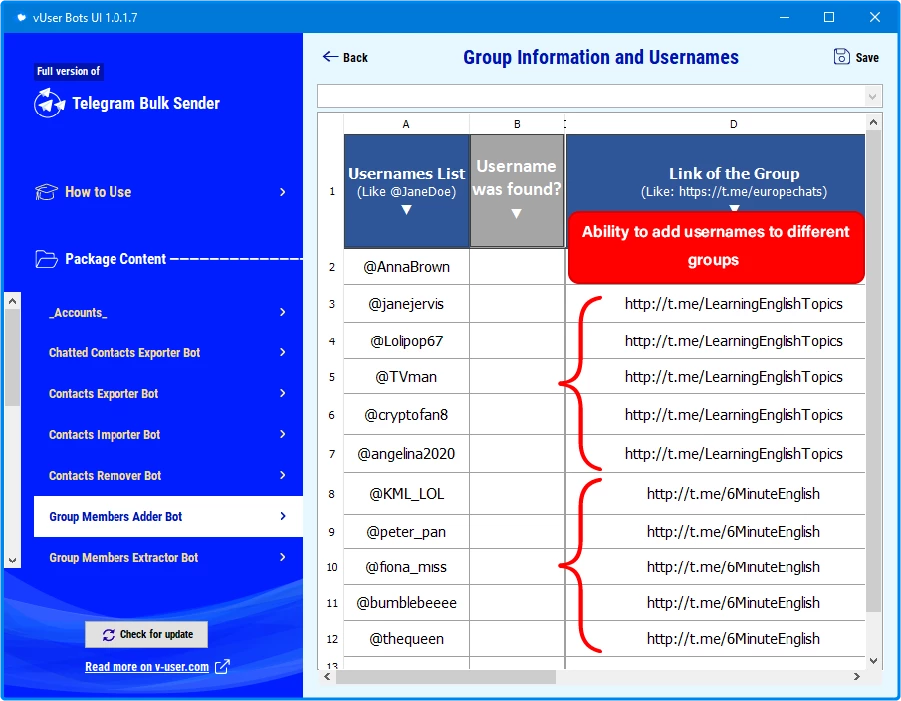Screen dimensions: 901x701
Task: Click the vUser app icon in title bar
Action: pyautogui.click(x=21, y=17)
